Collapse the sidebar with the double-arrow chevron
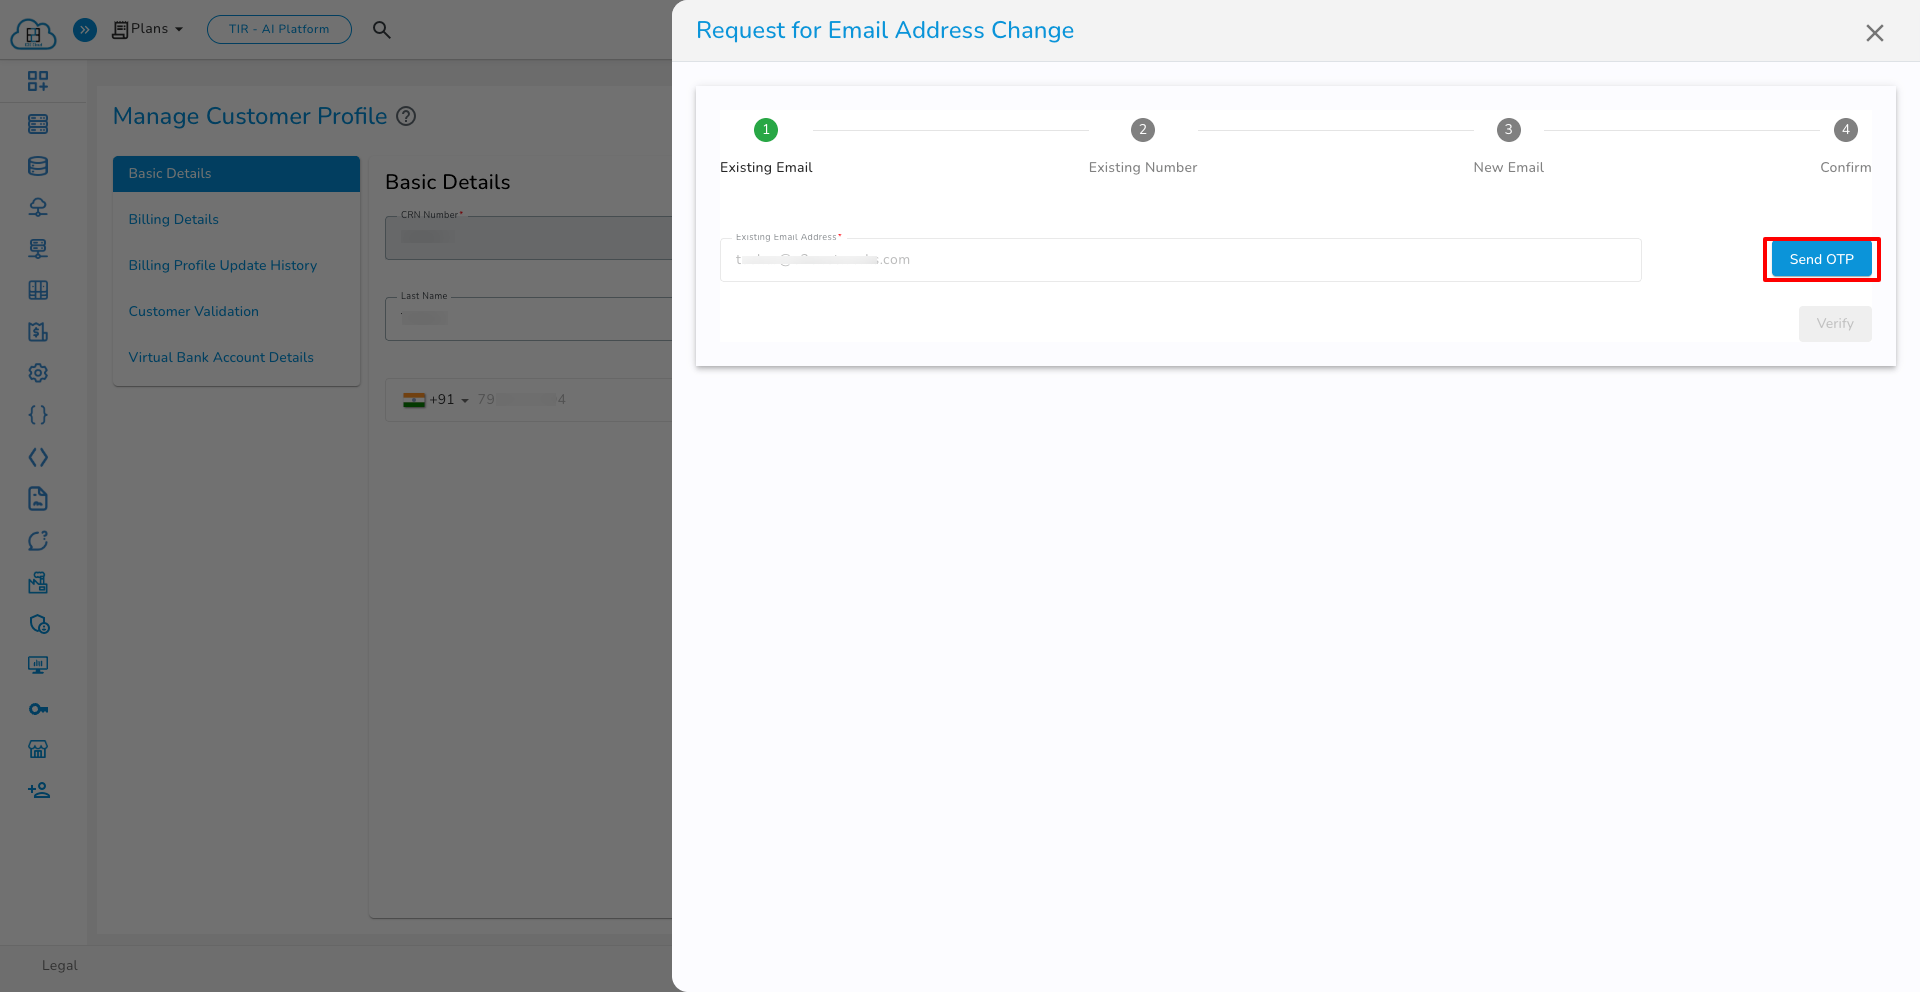The image size is (1920, 992). (x=85, y=29)
